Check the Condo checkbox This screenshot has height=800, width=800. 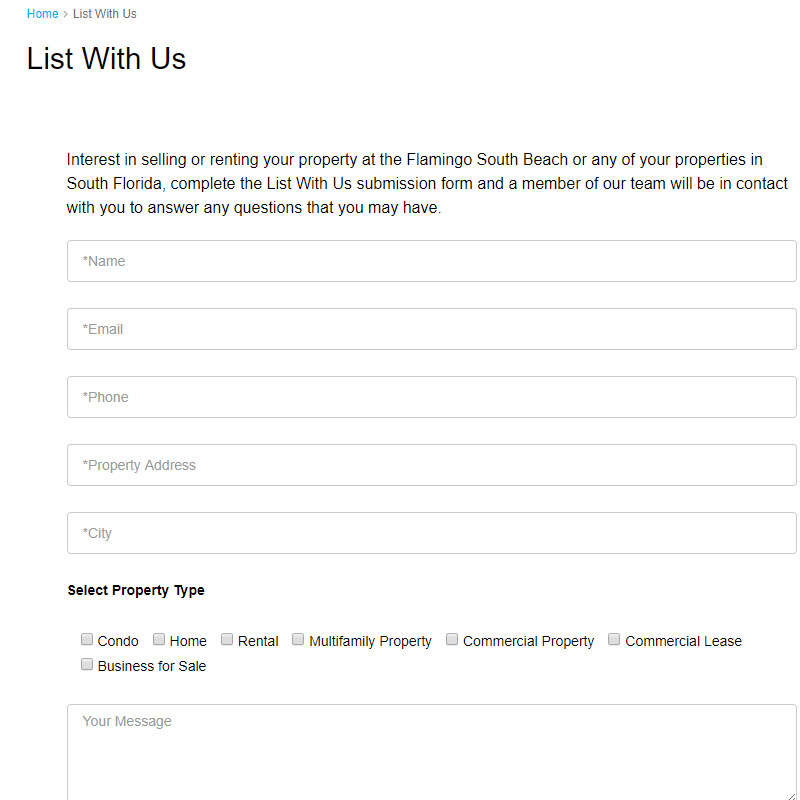click(x=87, y=640)
